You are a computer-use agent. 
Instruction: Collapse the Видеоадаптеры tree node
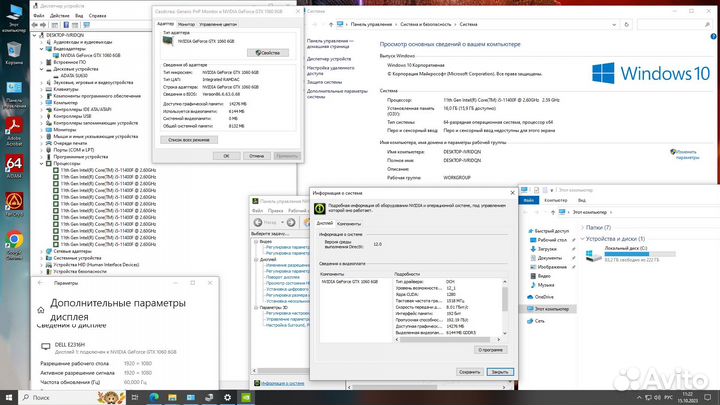41,49
